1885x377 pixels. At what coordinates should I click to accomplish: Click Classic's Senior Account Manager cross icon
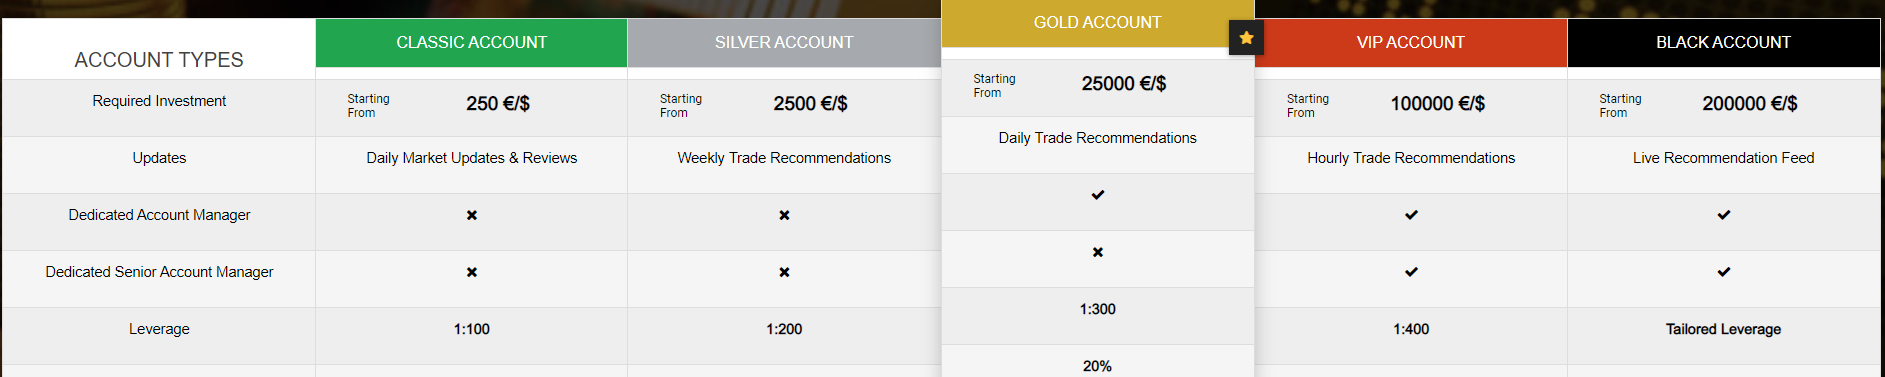(x=472, y=272)
